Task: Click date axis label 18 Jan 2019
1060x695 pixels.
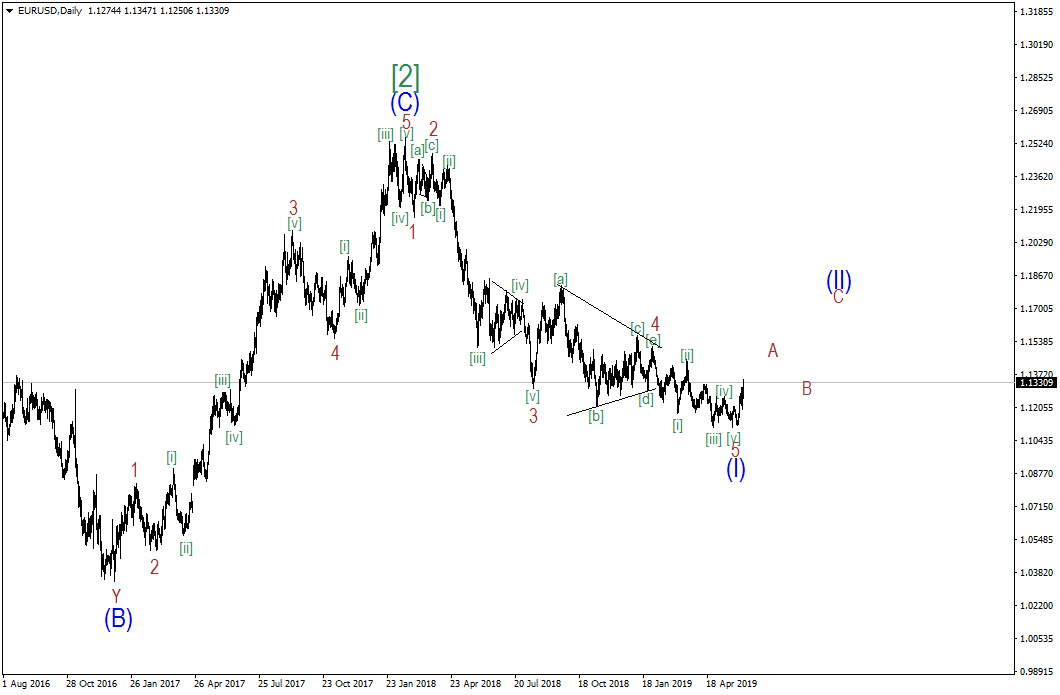Action: click(667, 684)
